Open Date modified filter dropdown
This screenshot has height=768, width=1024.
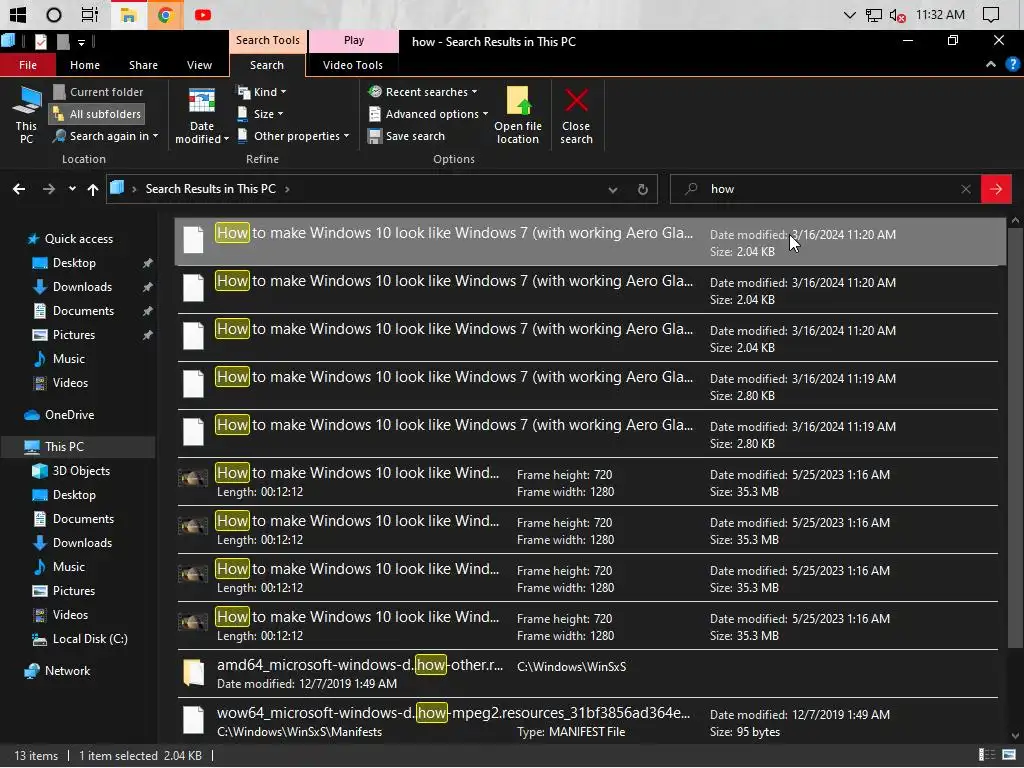[x=202, y=114]
